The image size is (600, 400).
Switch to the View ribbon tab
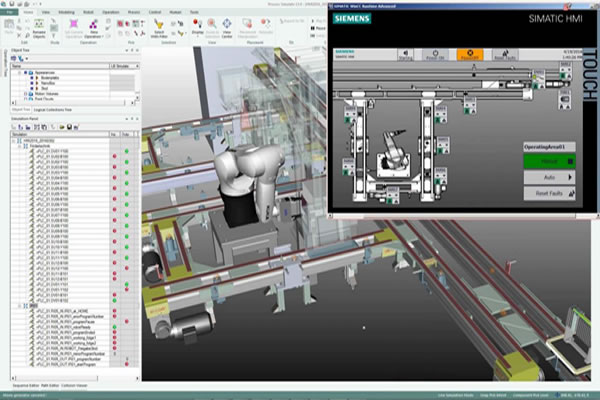[x=46, y=12]
